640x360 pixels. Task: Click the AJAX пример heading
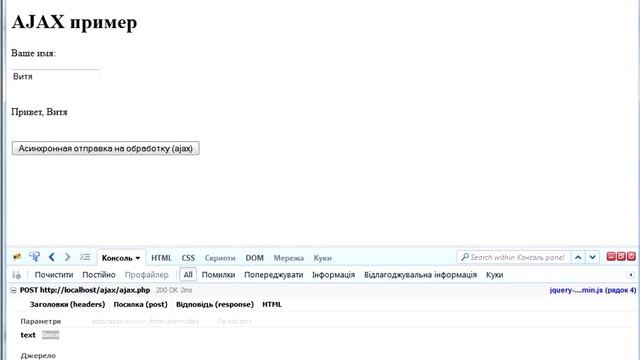click(x=74, y=22)
